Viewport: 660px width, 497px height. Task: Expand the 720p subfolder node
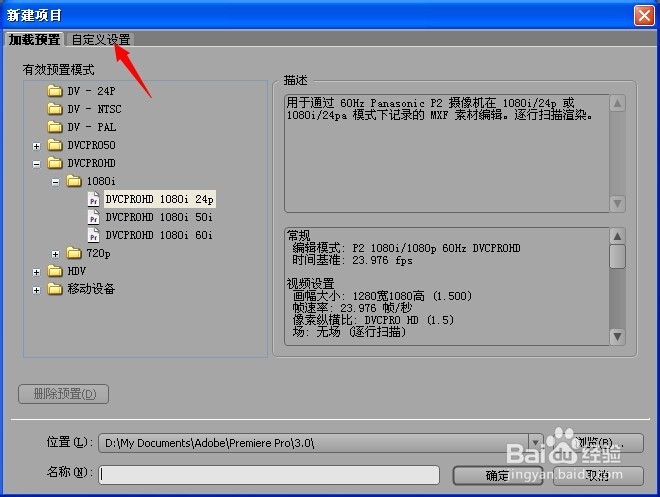coord(56,254)
